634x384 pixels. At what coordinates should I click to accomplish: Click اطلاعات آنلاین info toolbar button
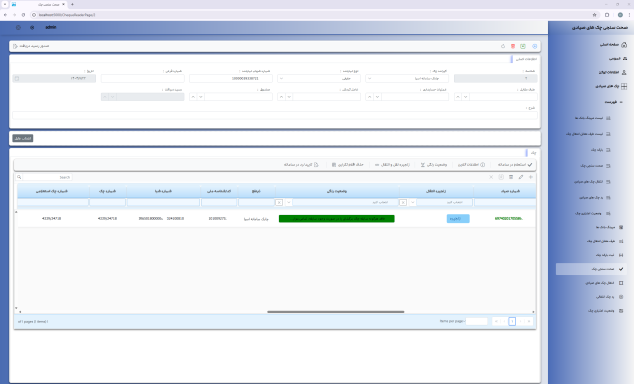coord(471,165)
